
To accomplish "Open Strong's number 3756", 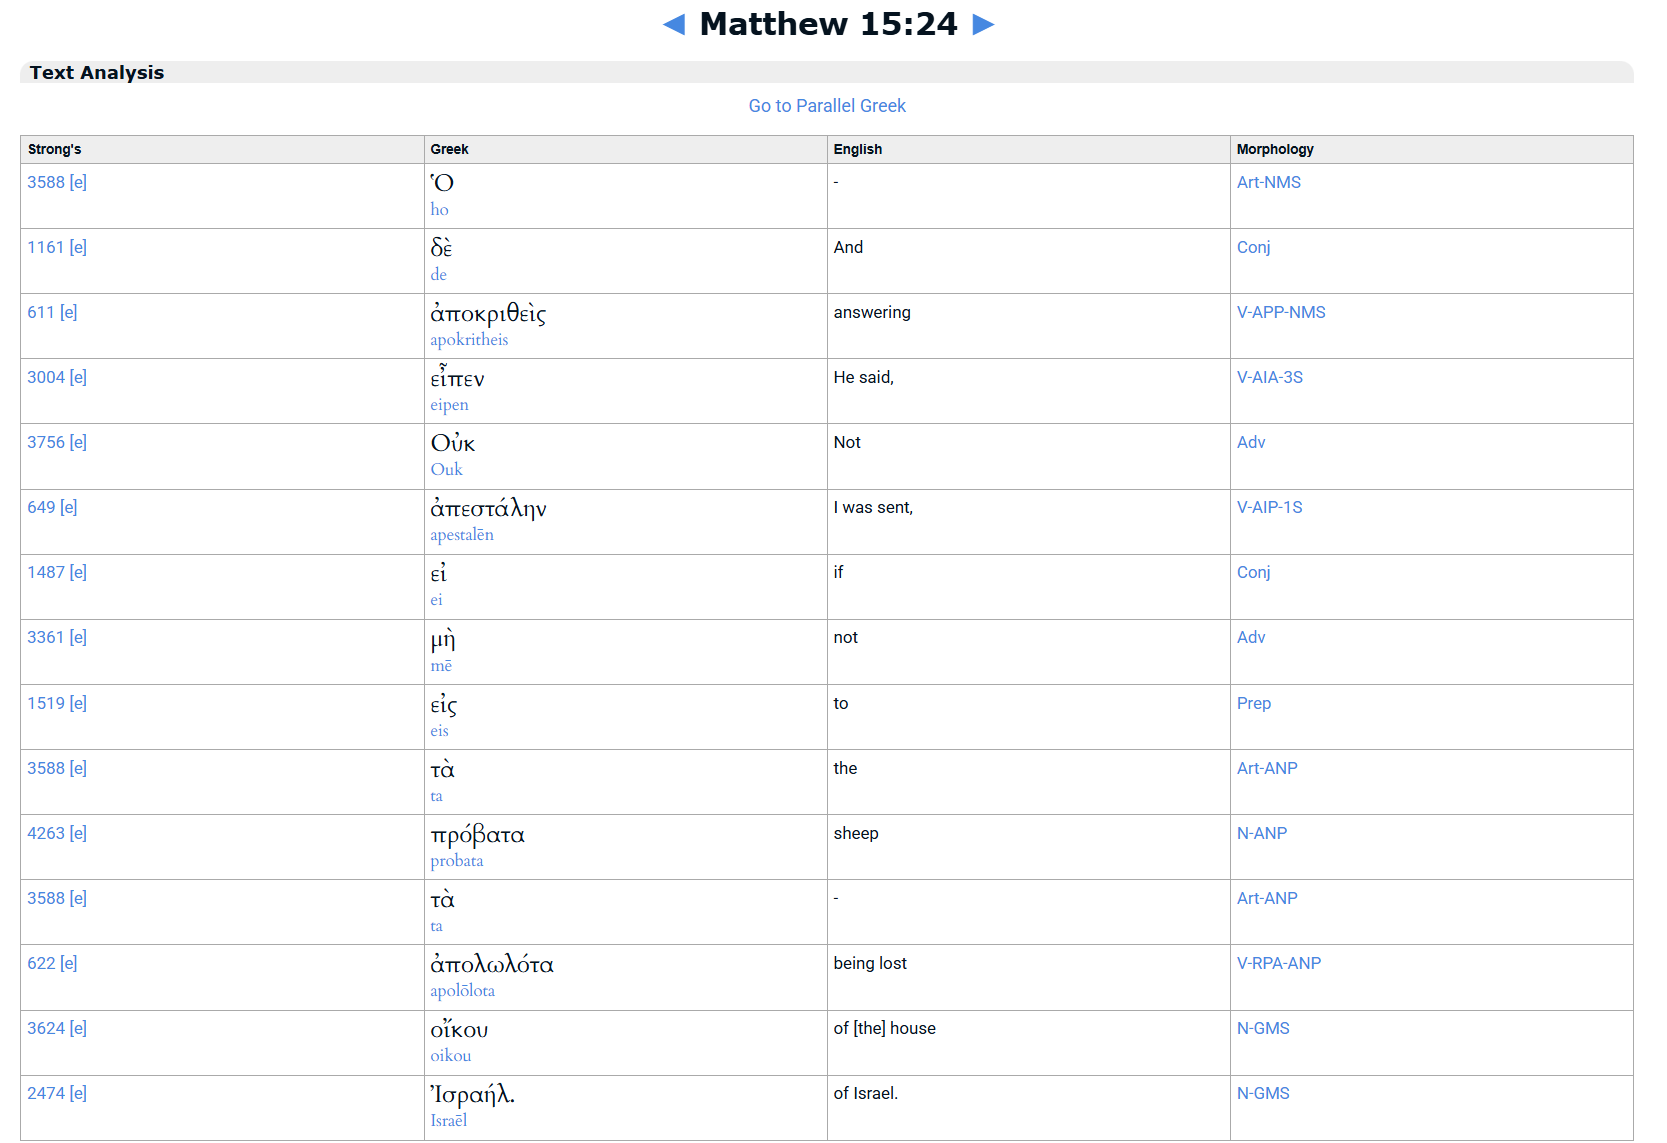I will (x=46, y=442).
